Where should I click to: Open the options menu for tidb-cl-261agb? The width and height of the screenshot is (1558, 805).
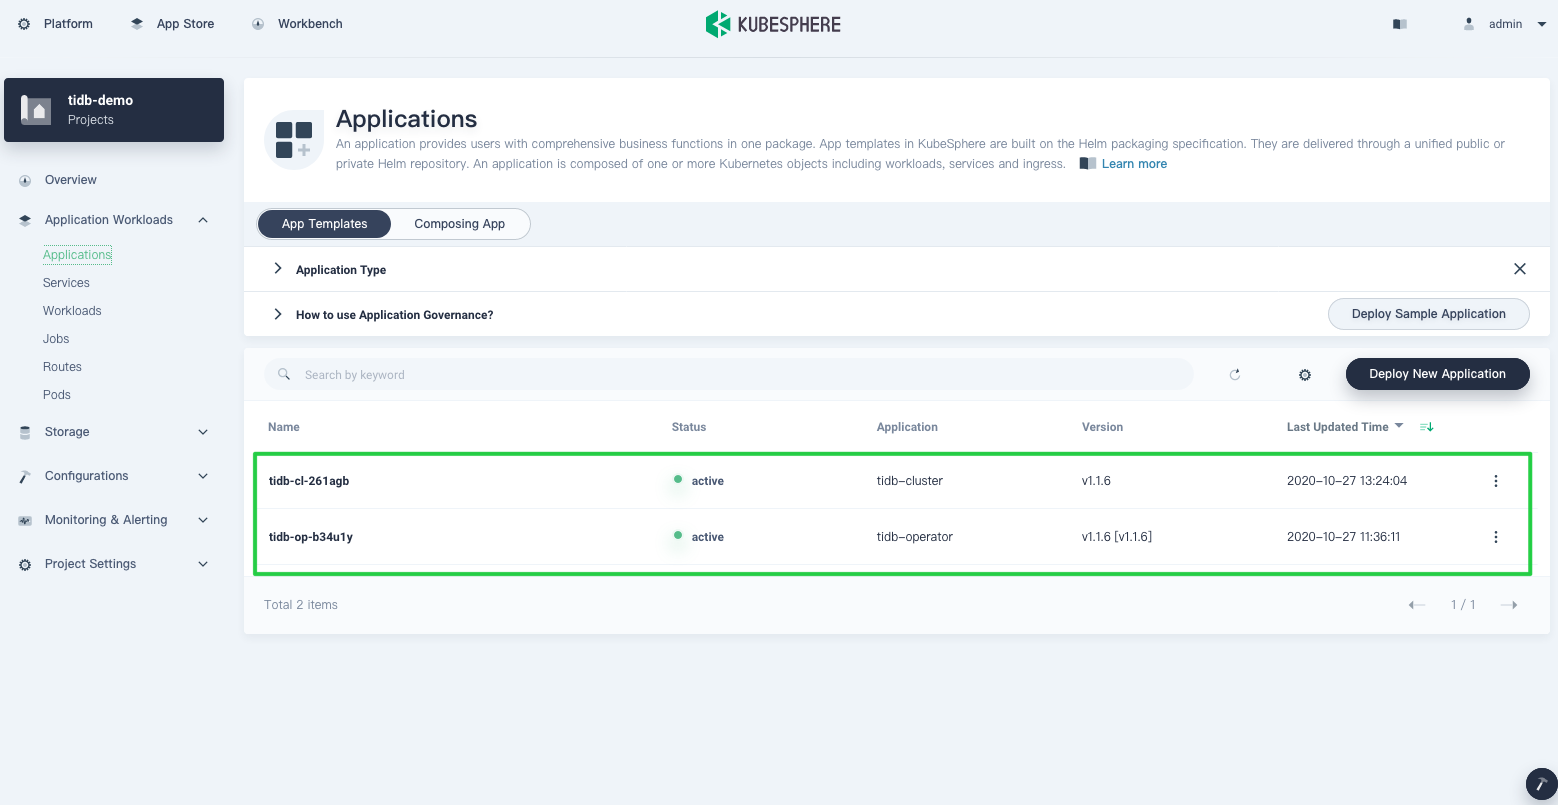[x=1496, y=481]
